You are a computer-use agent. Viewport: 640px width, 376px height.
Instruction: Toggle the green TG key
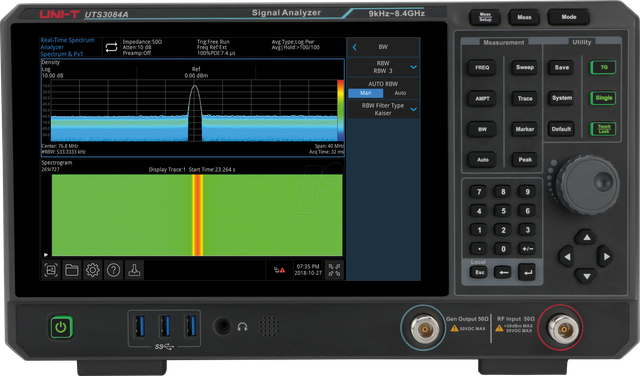pos(603,67)
